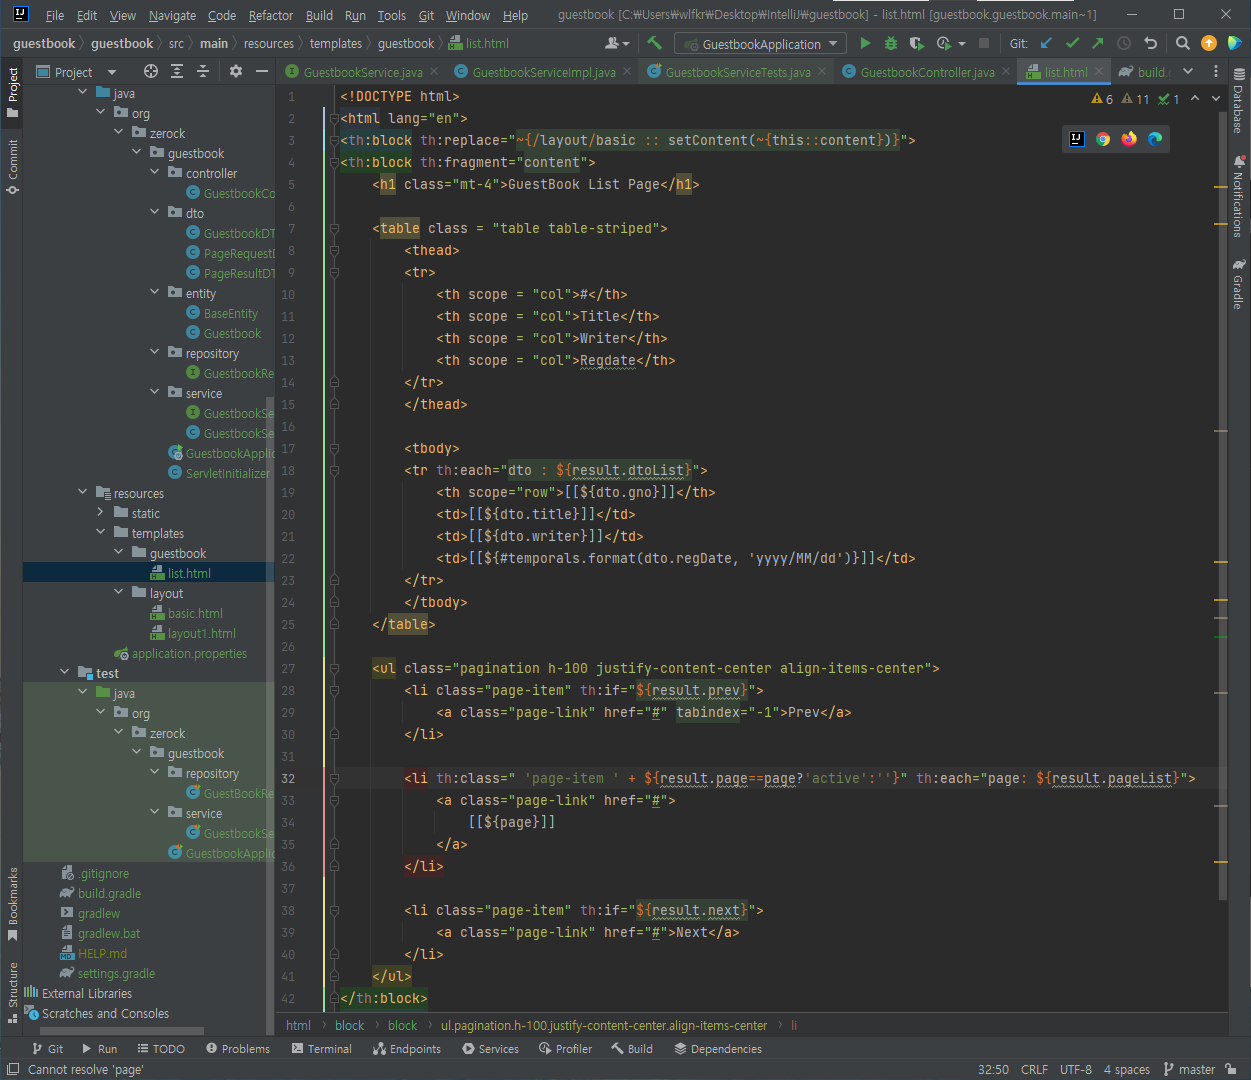1251x1080 pixels.
Task: Show hidden editor tabs chevron
Action: coord(1188,71)
